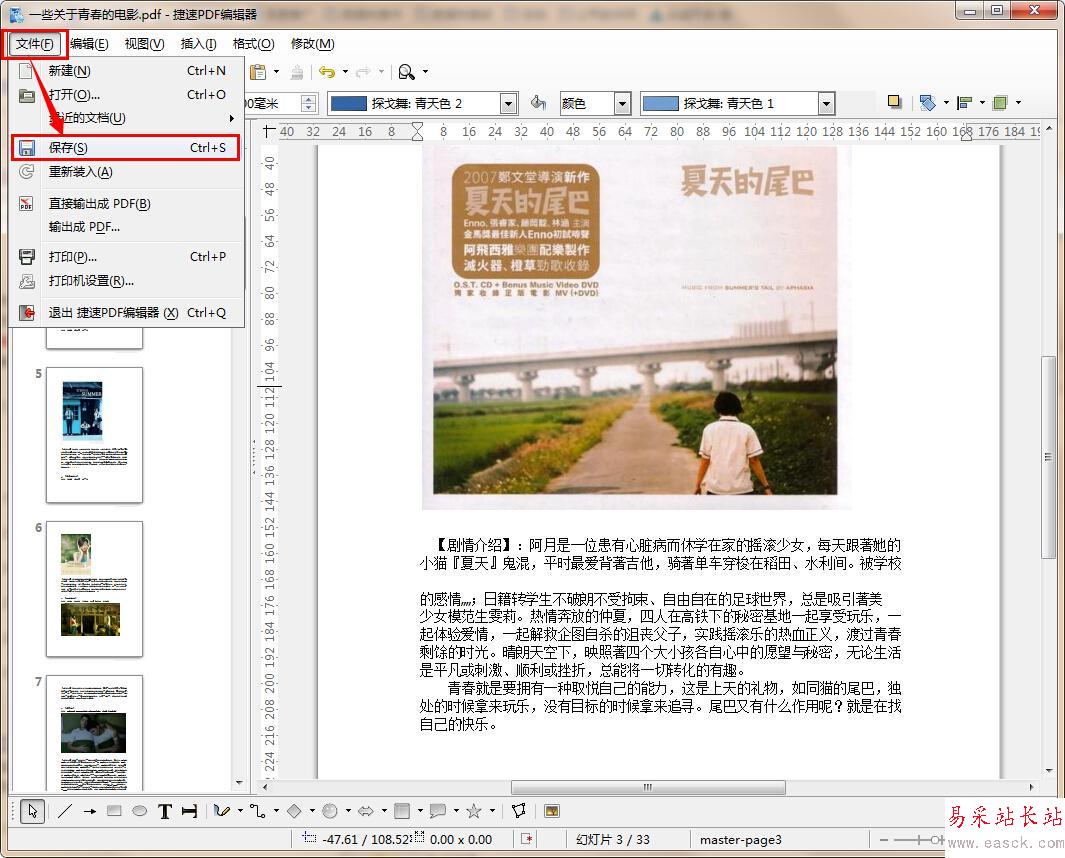Click the light blue 青天色 1 fill swatch
Image resolution: width=1065 pixels, height=858 pixels.
pyautogui.click(x=660, y=103)
